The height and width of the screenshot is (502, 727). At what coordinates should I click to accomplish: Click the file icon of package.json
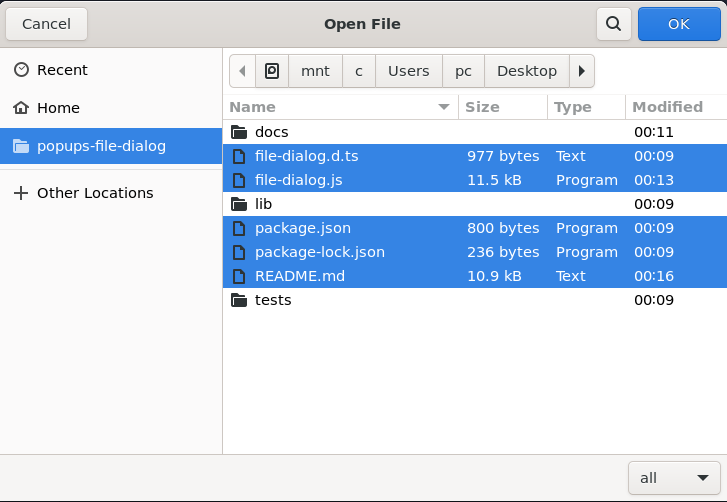pos(239,228)
